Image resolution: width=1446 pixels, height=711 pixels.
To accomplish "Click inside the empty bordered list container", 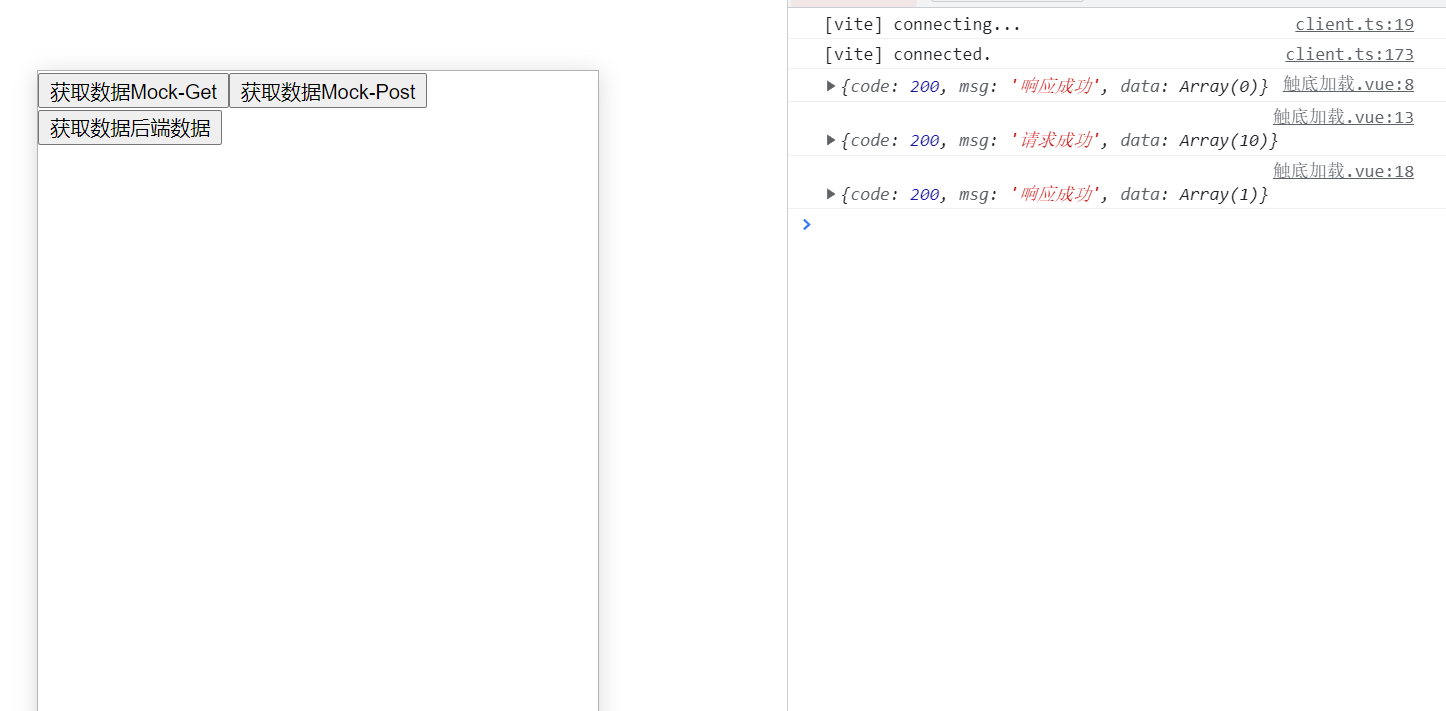I will (x=318, y=420).
